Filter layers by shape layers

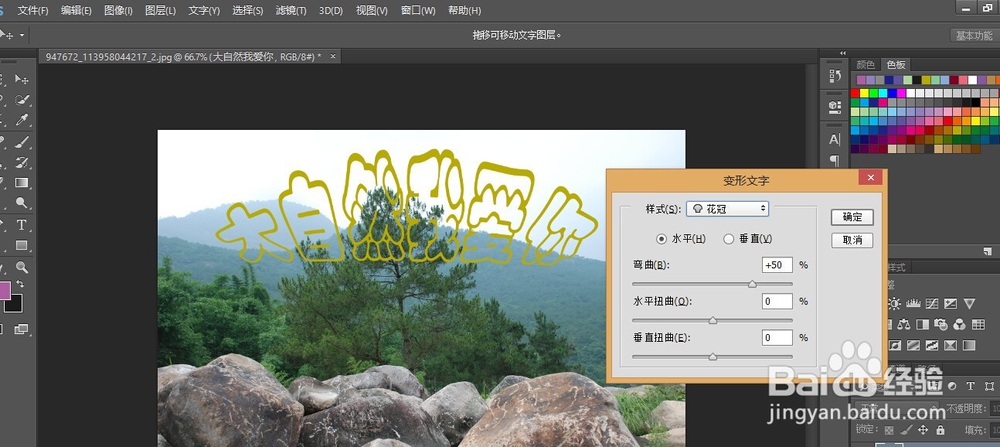pos(989,386)
